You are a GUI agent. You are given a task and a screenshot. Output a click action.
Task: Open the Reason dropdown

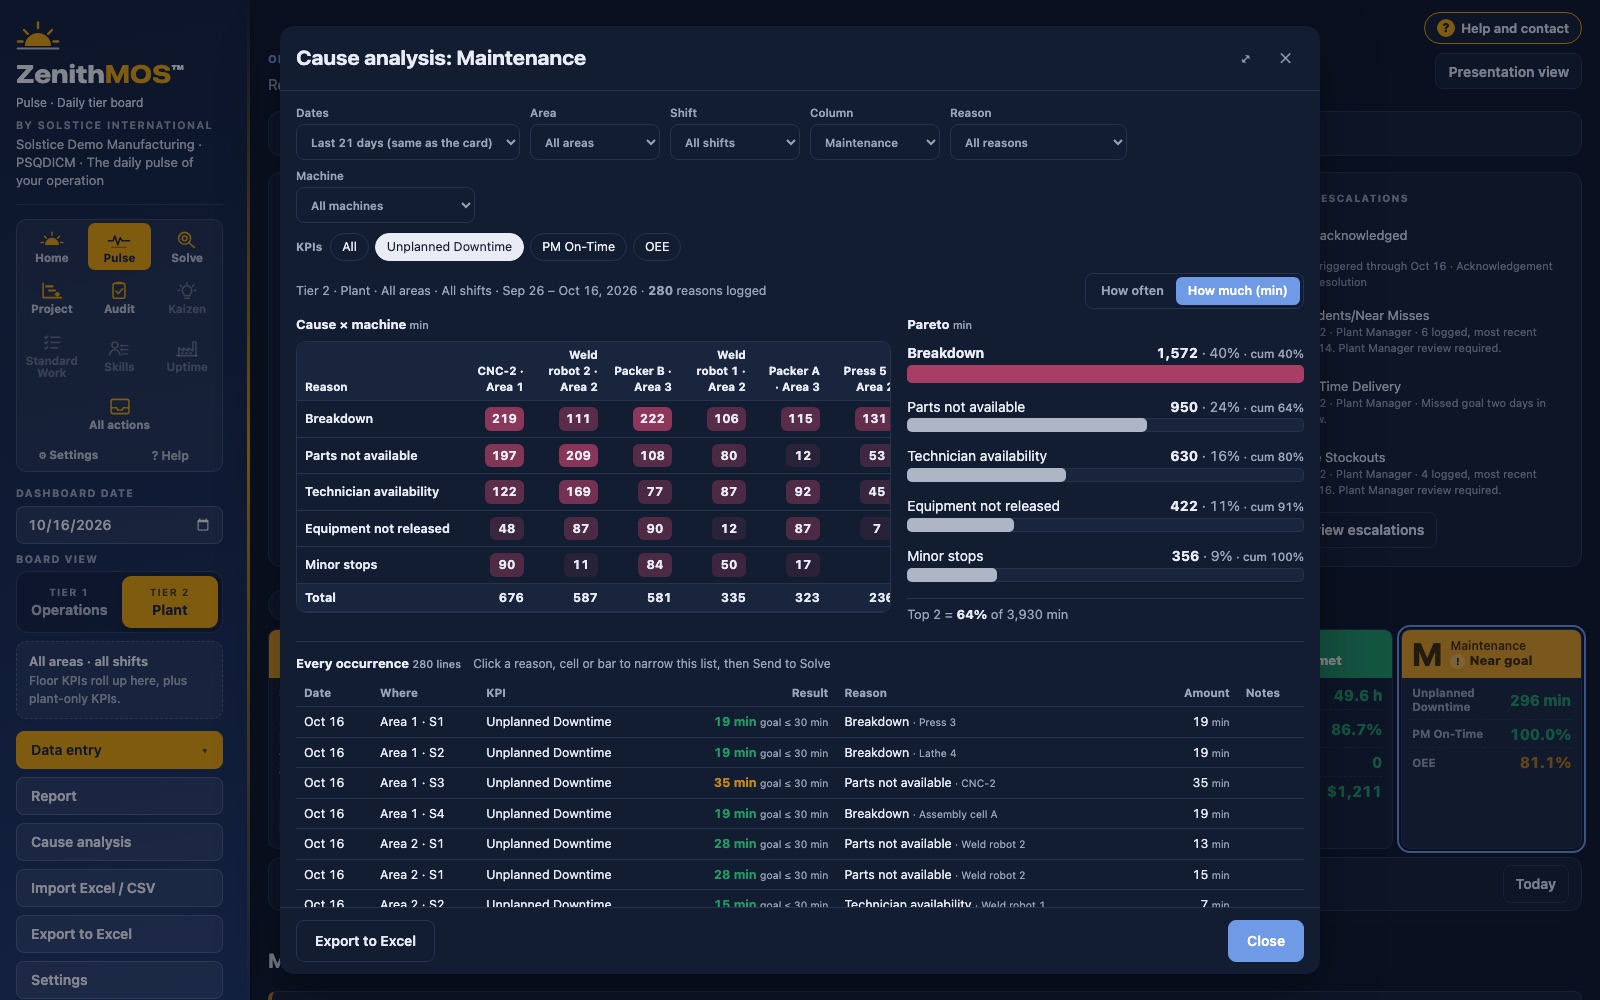[x=1038, y=143]
